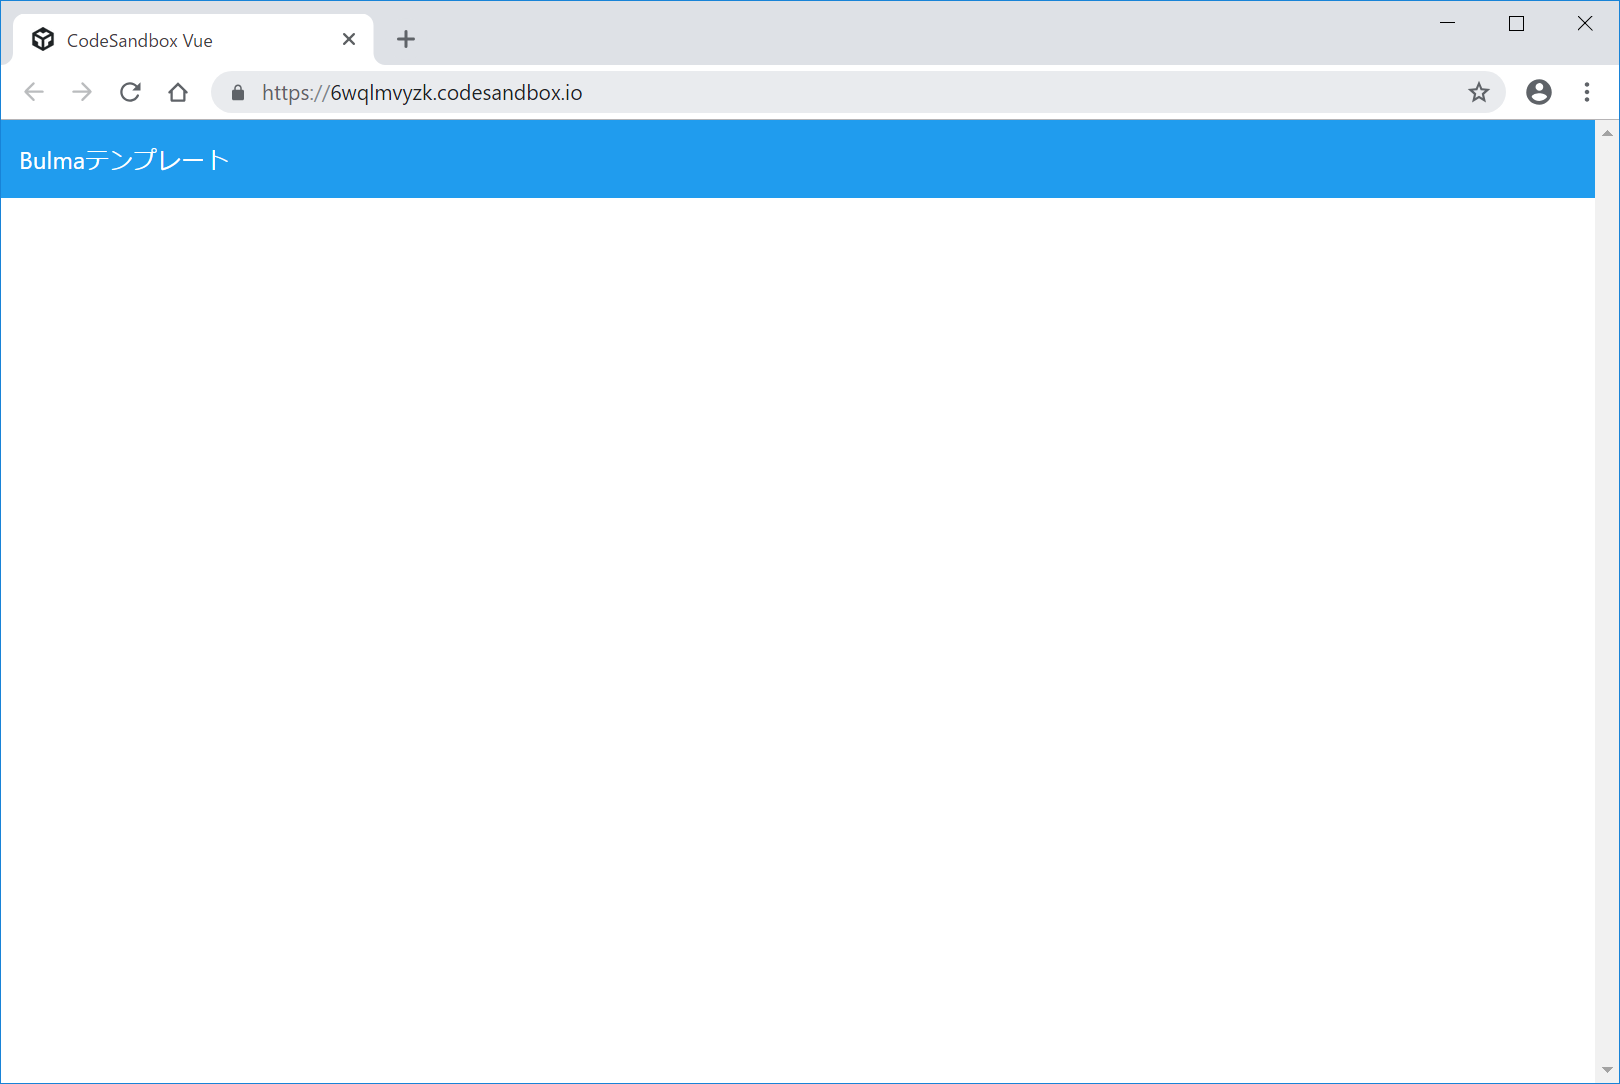Viewport: 1620px width, 1084px height.
Task: Click the Bulmaテンプレート navbar brand
Action: [x=124, y=160]
